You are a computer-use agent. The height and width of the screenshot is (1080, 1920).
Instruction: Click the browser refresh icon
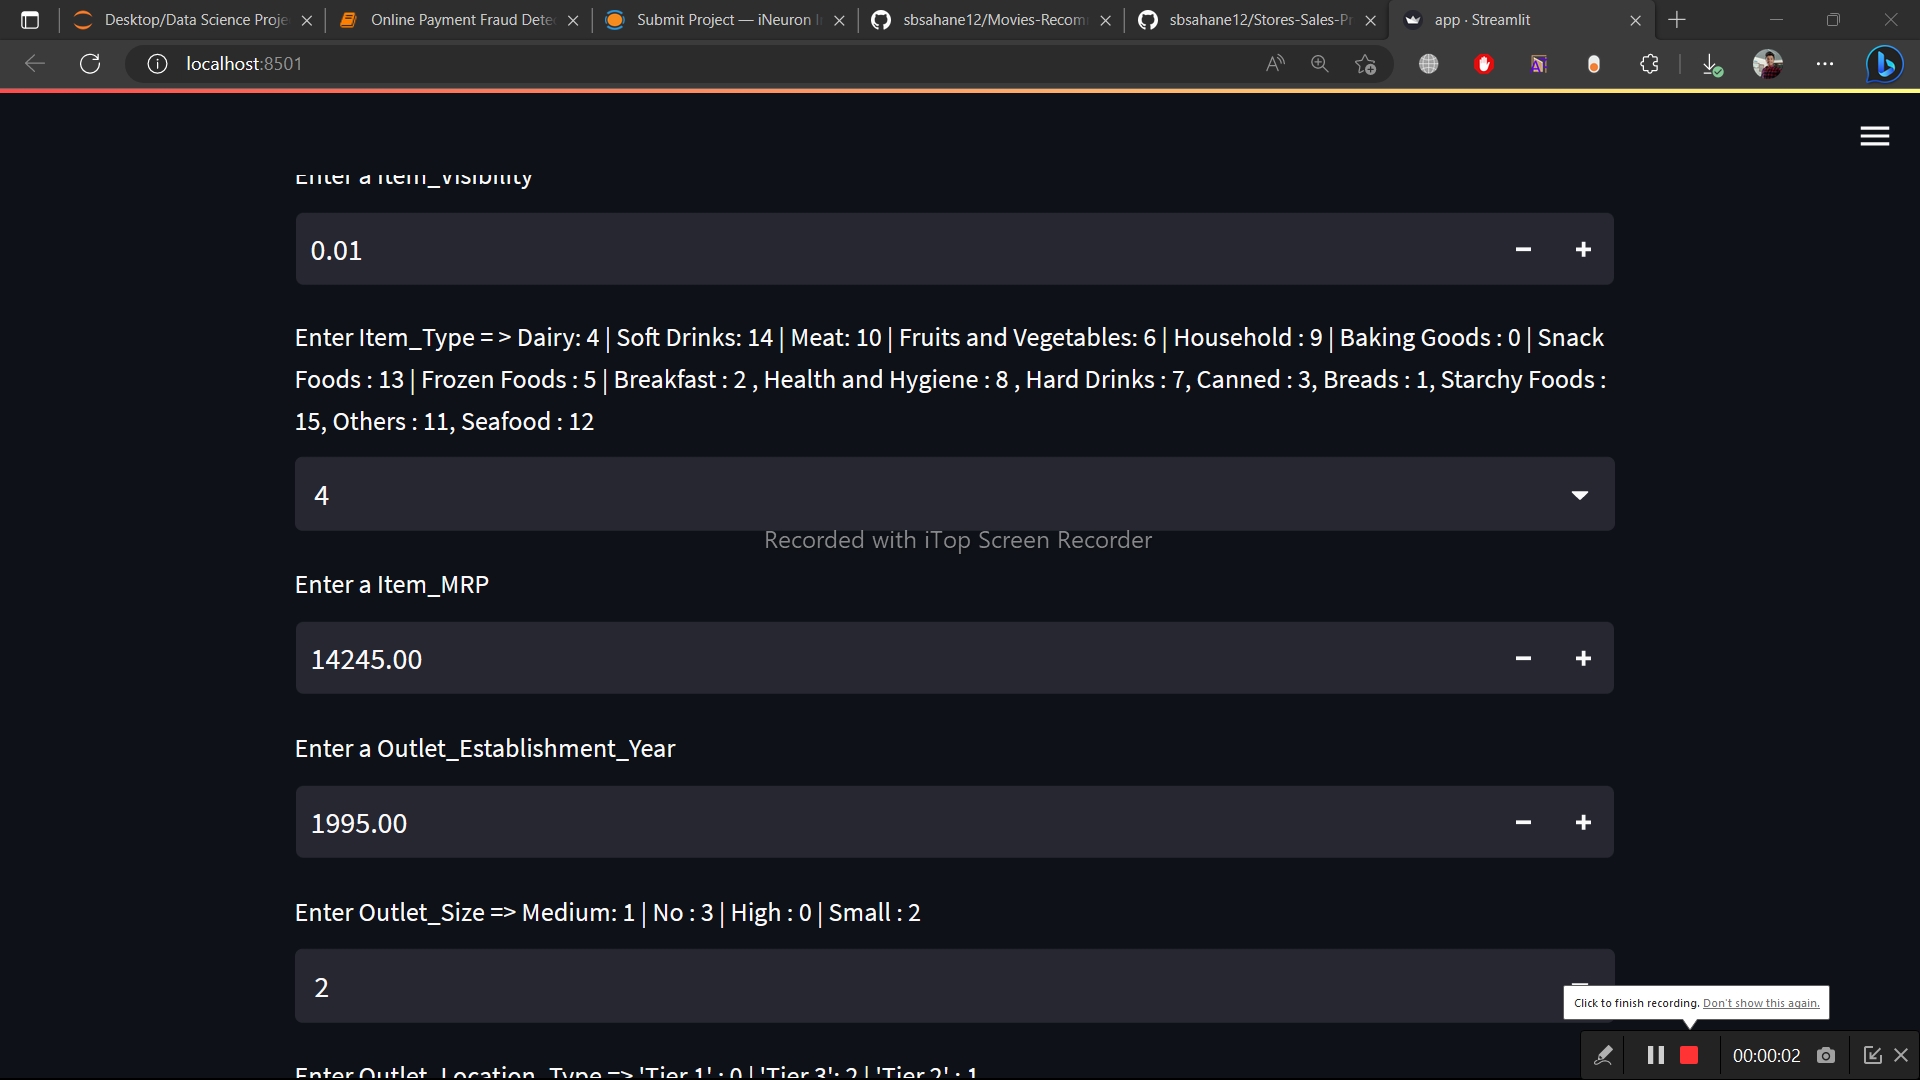(x=90, y=64)
